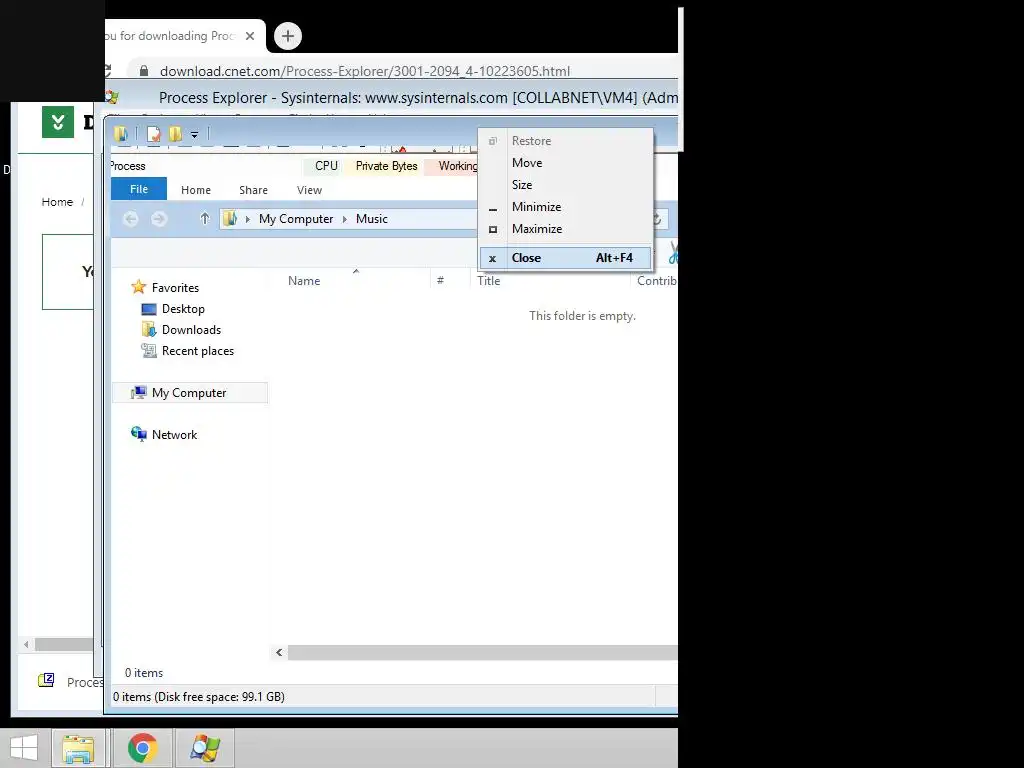The width and height of the screenshot is (1024, 768).
Task: Switch to Google Chrome on the taskbar
Action: pos(142,748)
